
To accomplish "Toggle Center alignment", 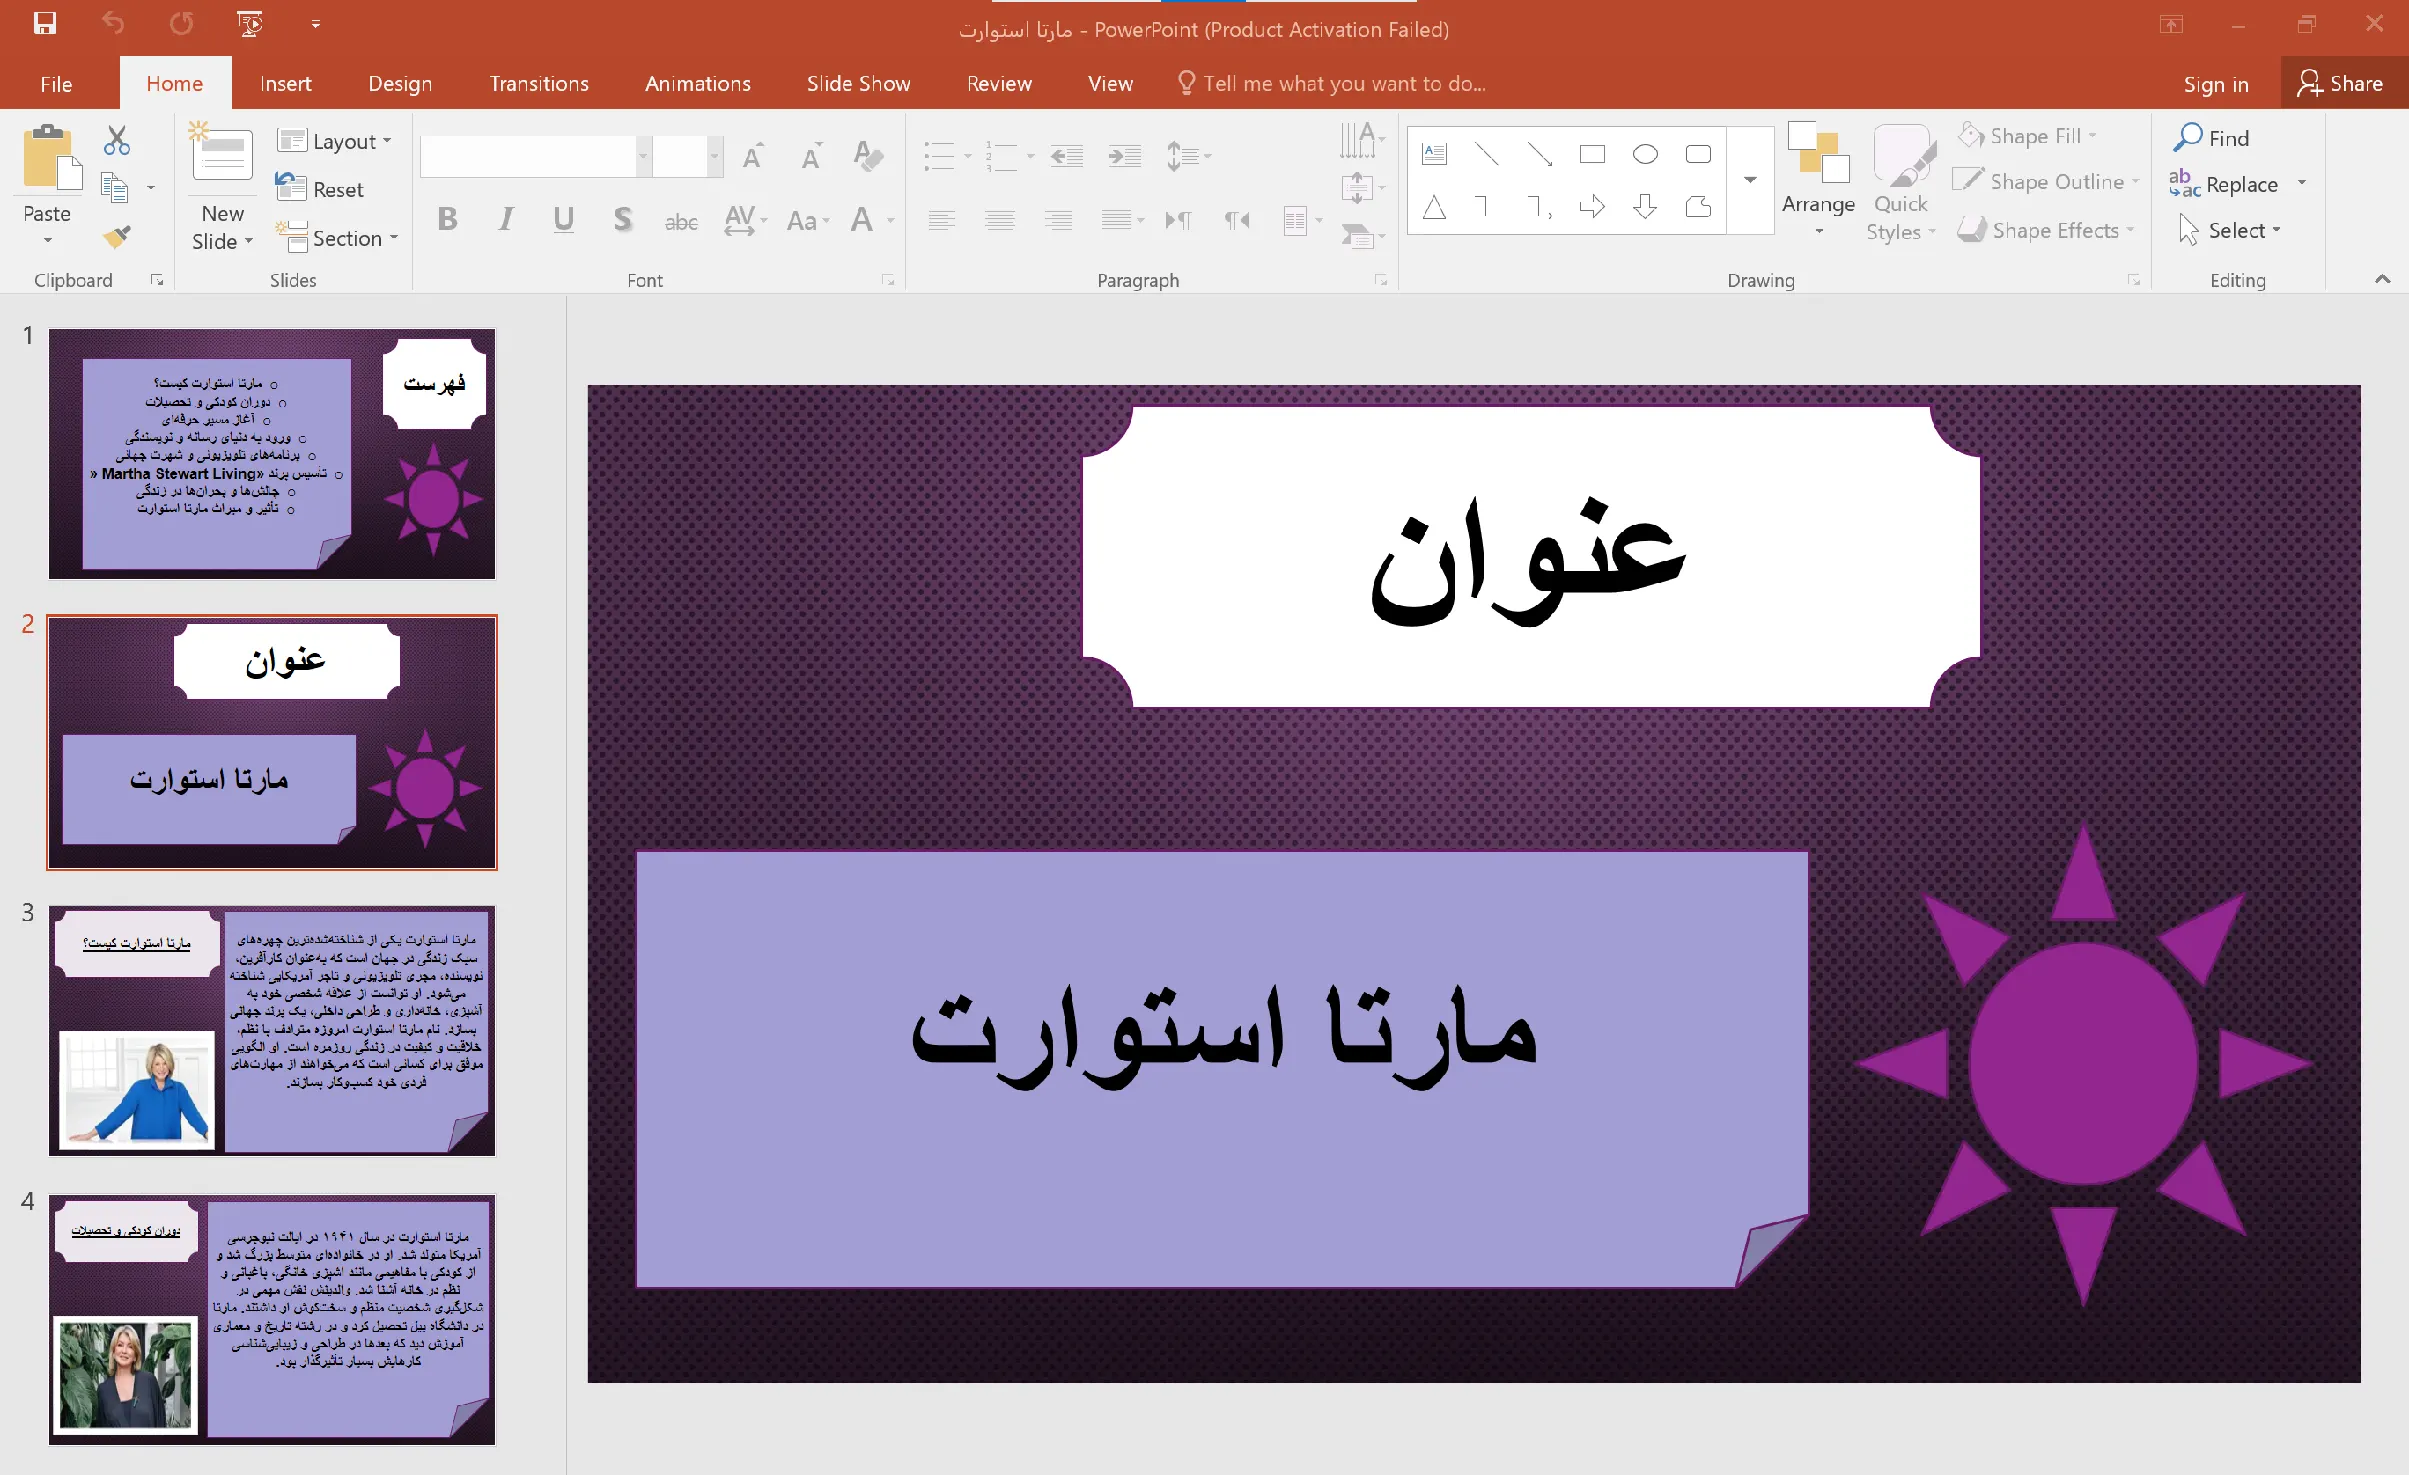I will [x=1000, y=220].
